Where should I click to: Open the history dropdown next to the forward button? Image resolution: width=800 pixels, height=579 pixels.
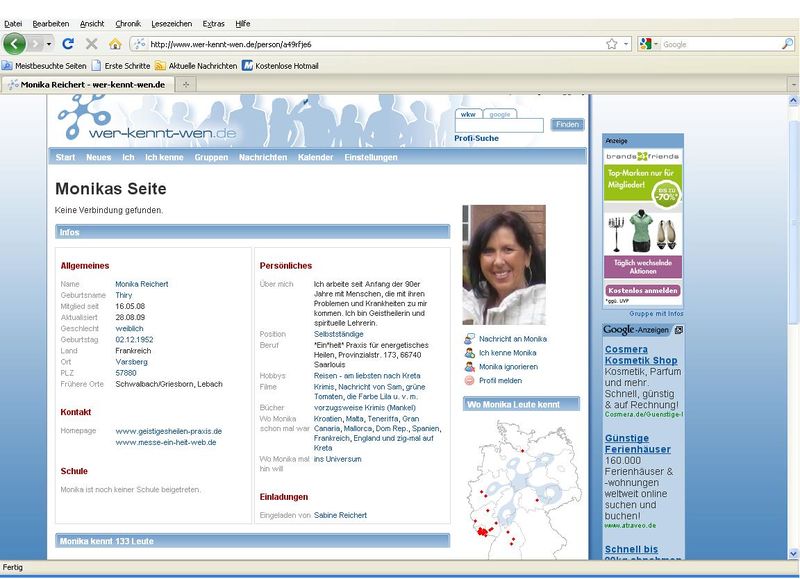pos(48,44)
